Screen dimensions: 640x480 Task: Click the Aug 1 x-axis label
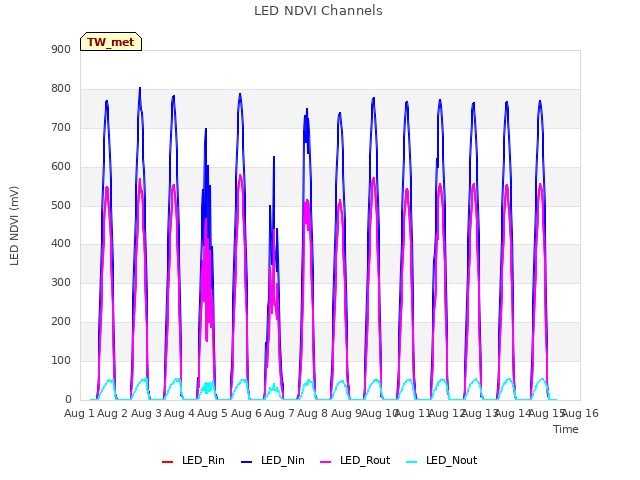click(79, 413)
